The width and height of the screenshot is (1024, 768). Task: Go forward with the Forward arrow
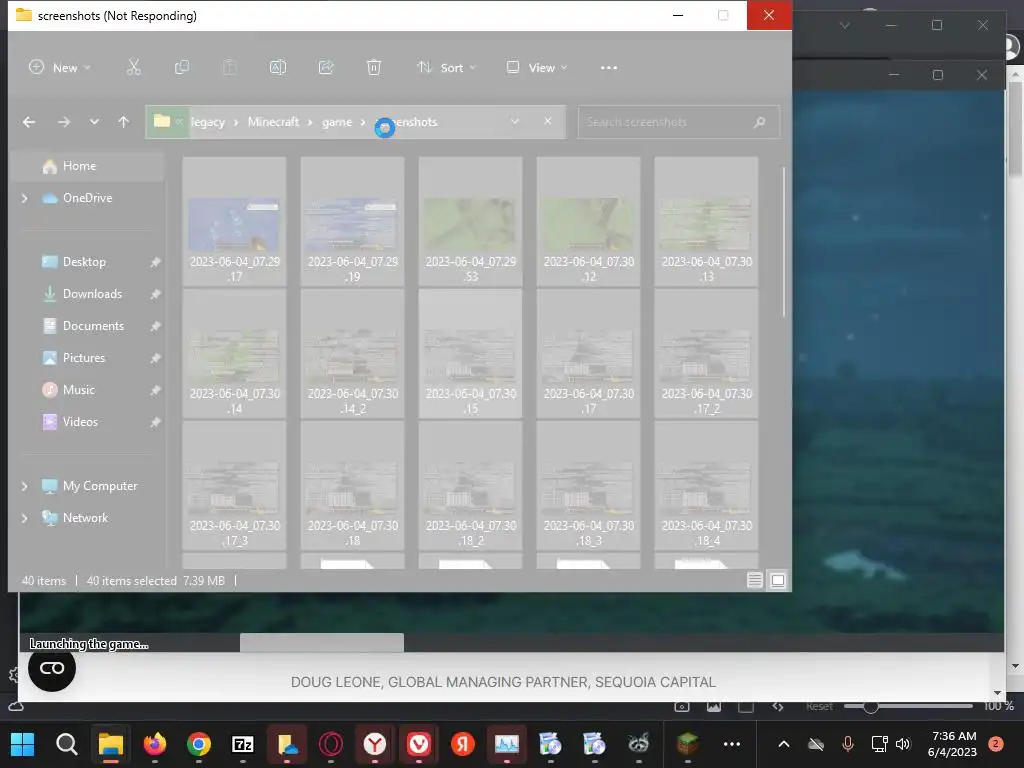pyautogui.click(x=63, y=121)
